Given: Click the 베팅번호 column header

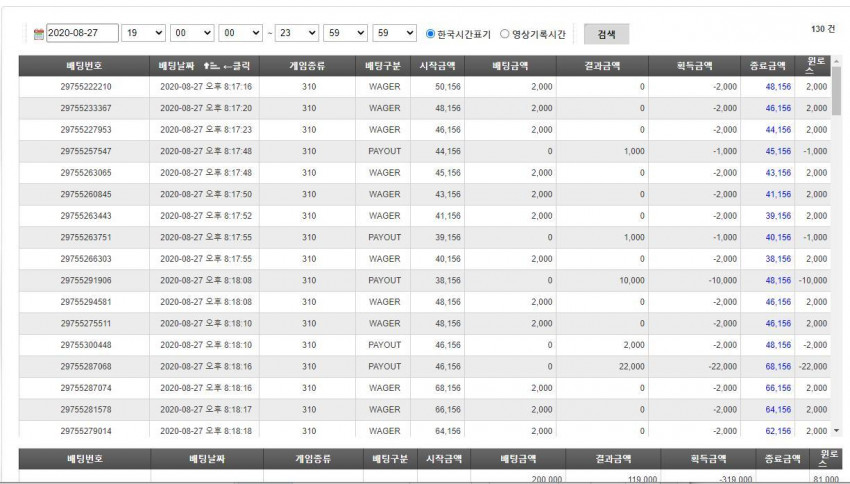Looking at the screenshot, I should pyautogui.click(x=85, y=66).
